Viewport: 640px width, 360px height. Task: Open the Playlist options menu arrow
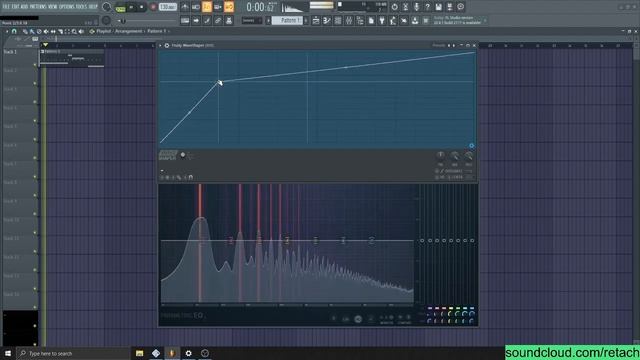pyautogui.click(x=7, y=31)
